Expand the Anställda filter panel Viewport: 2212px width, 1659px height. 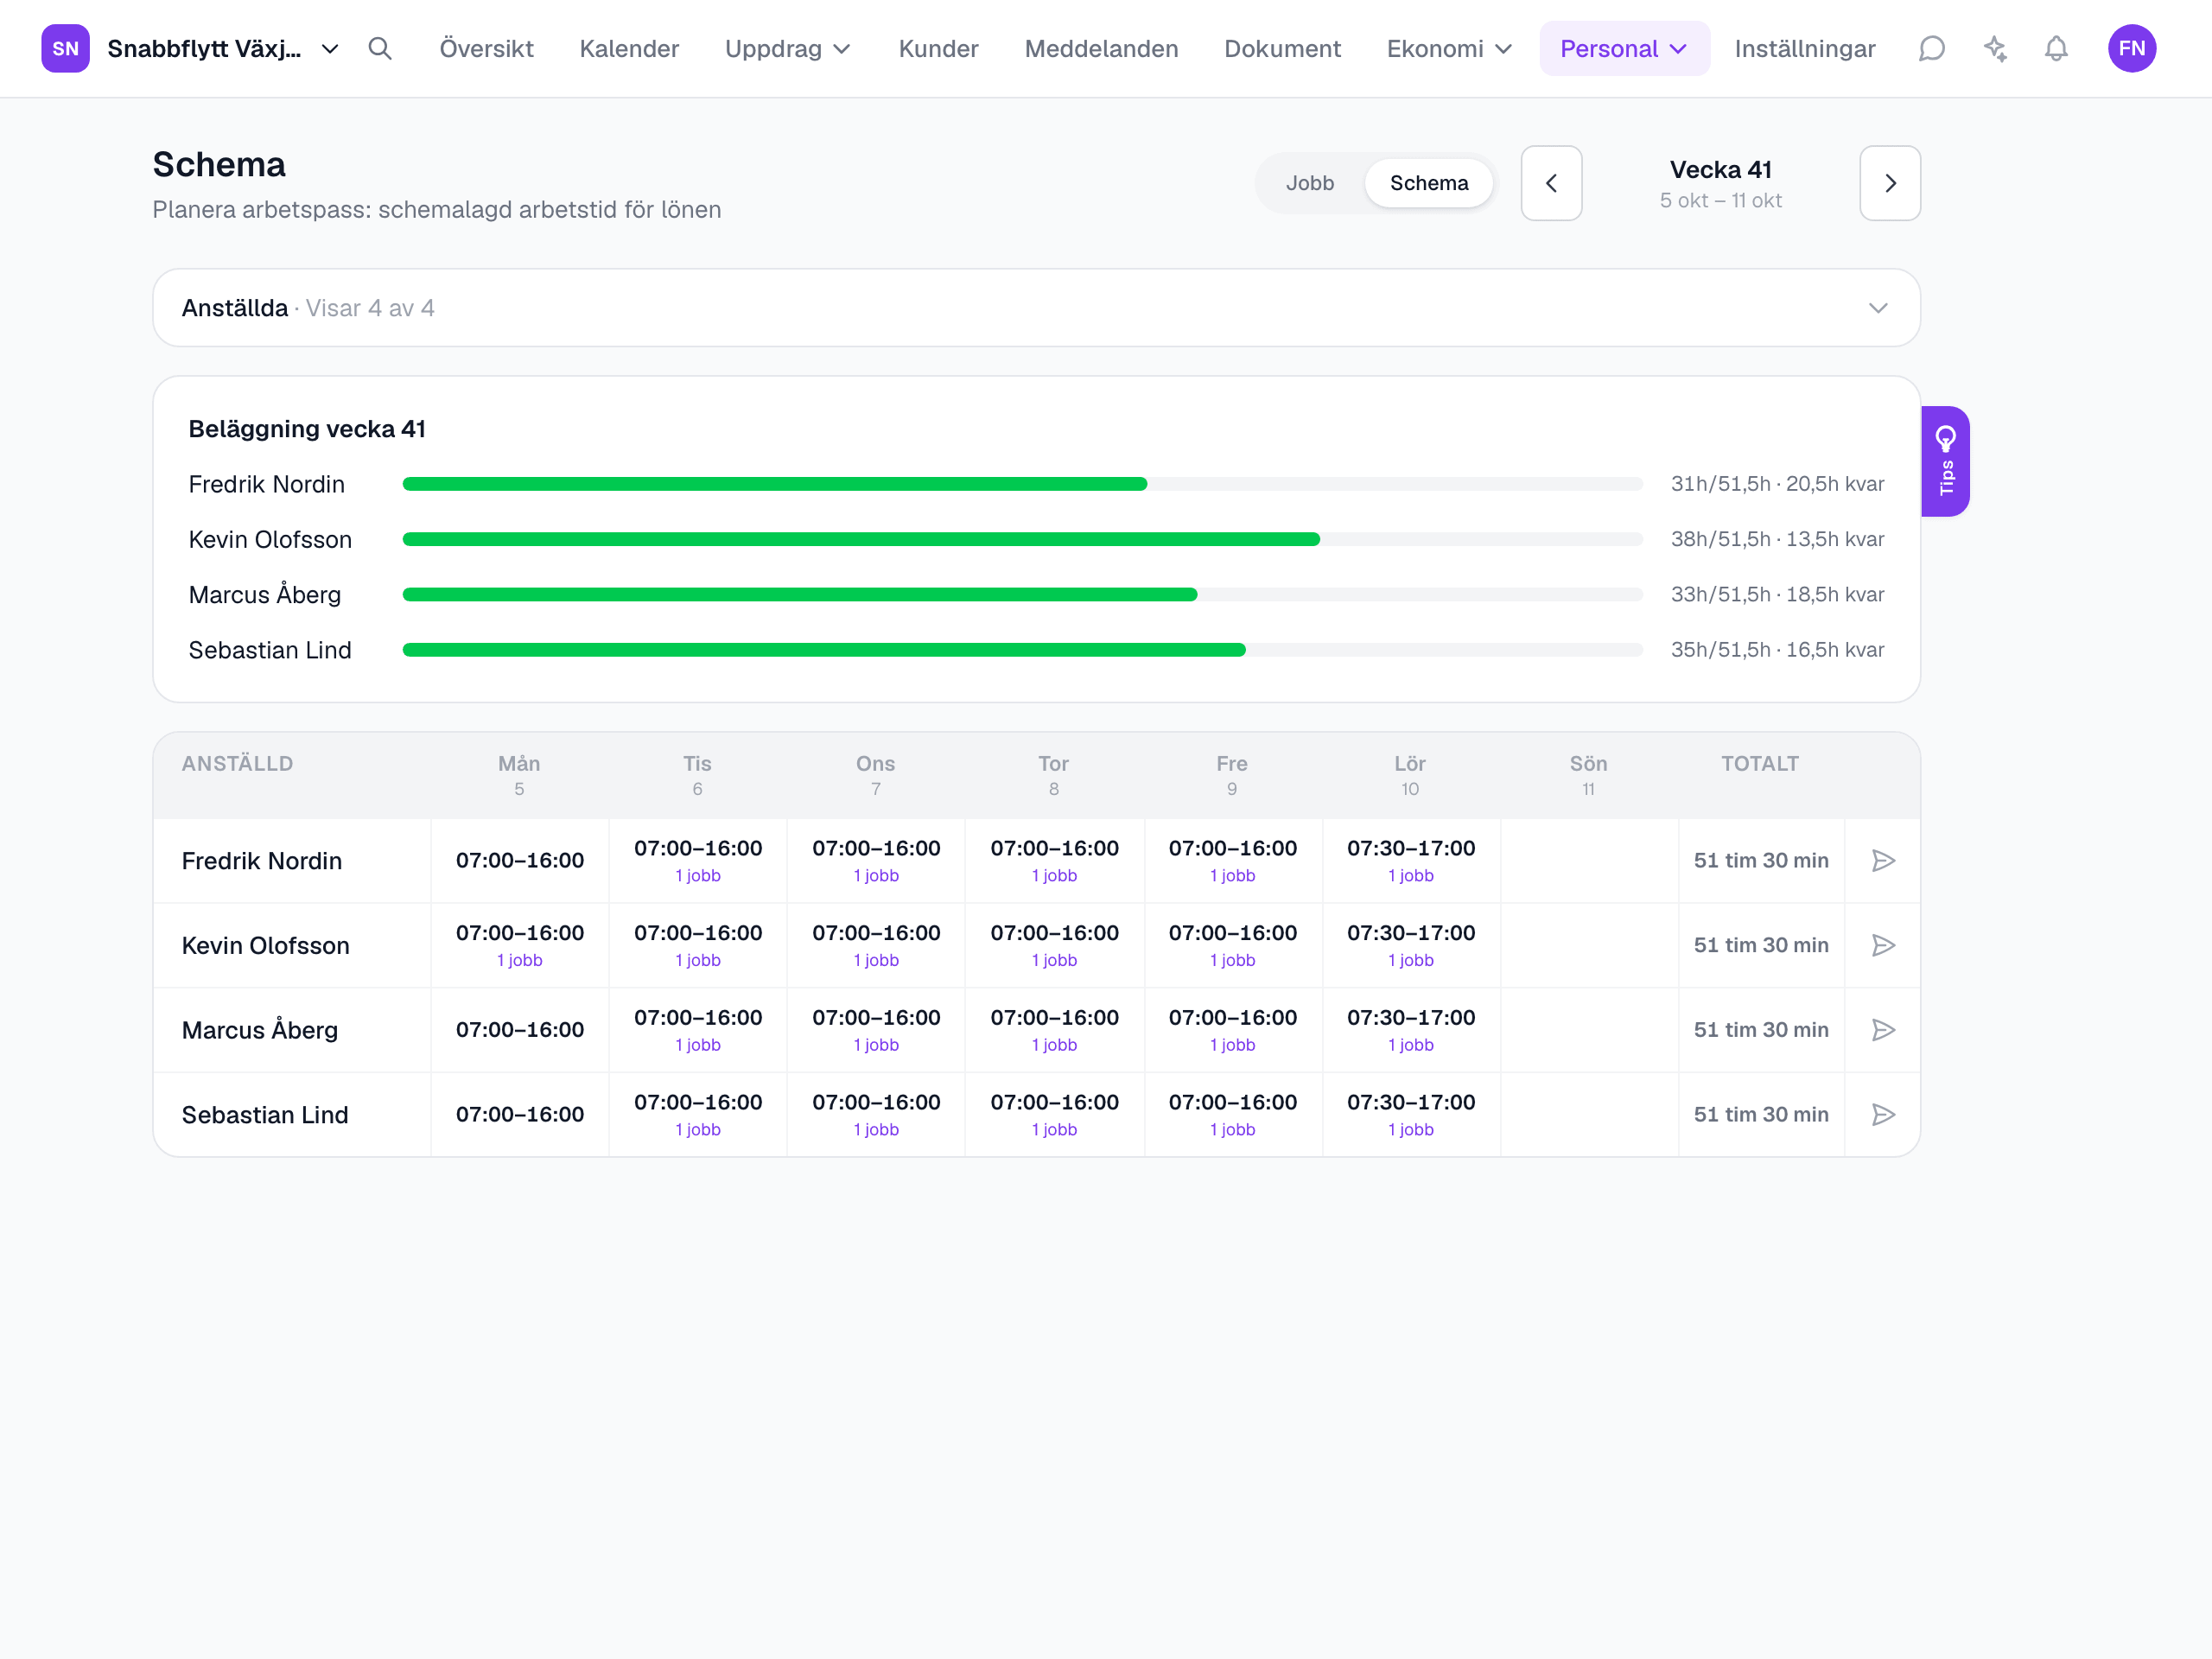(x=1036, y=308)
